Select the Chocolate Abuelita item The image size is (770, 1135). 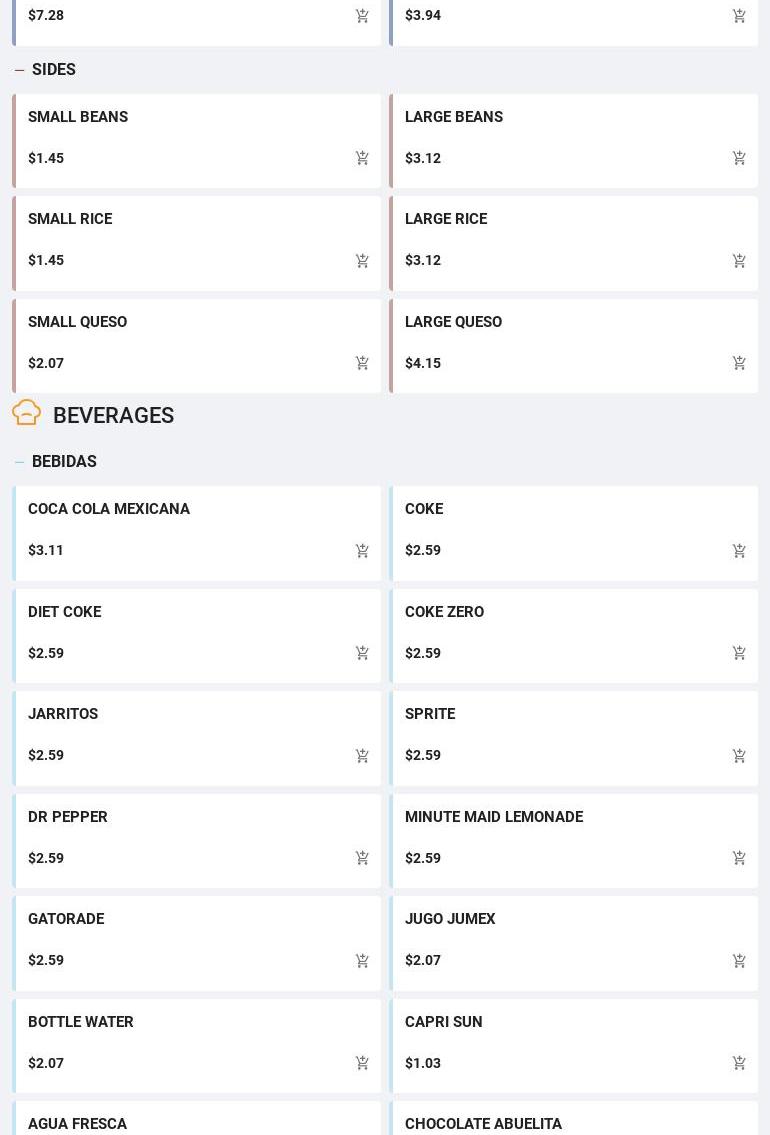point(483,1123)
